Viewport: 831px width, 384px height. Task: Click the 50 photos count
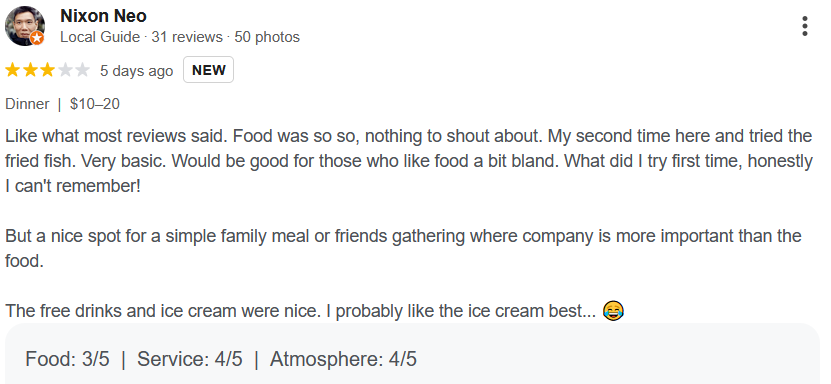coord(267,37)
